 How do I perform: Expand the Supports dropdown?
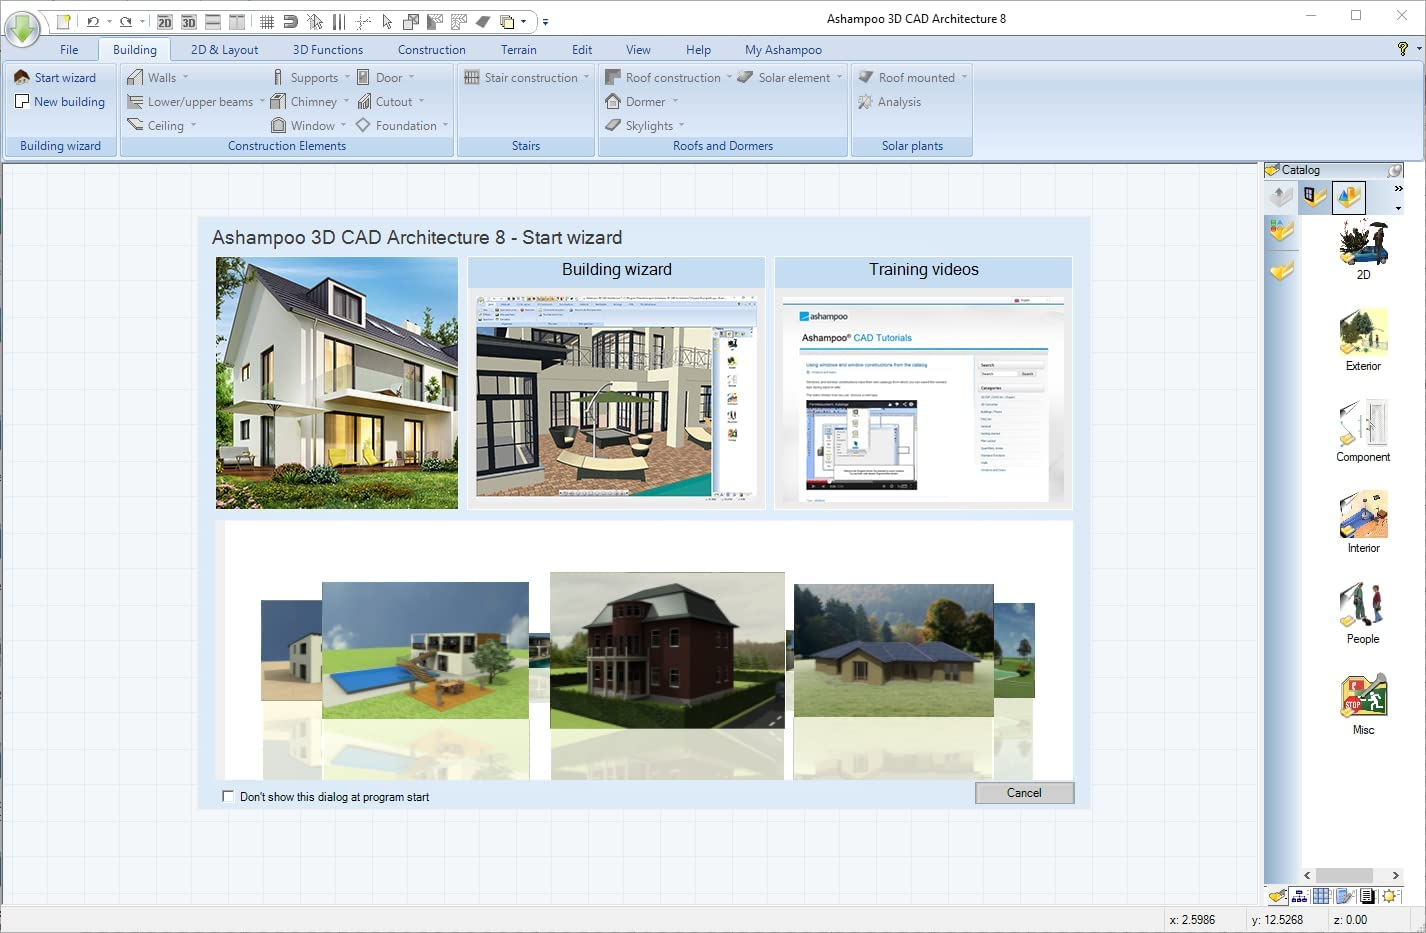[x=348, y=78]
